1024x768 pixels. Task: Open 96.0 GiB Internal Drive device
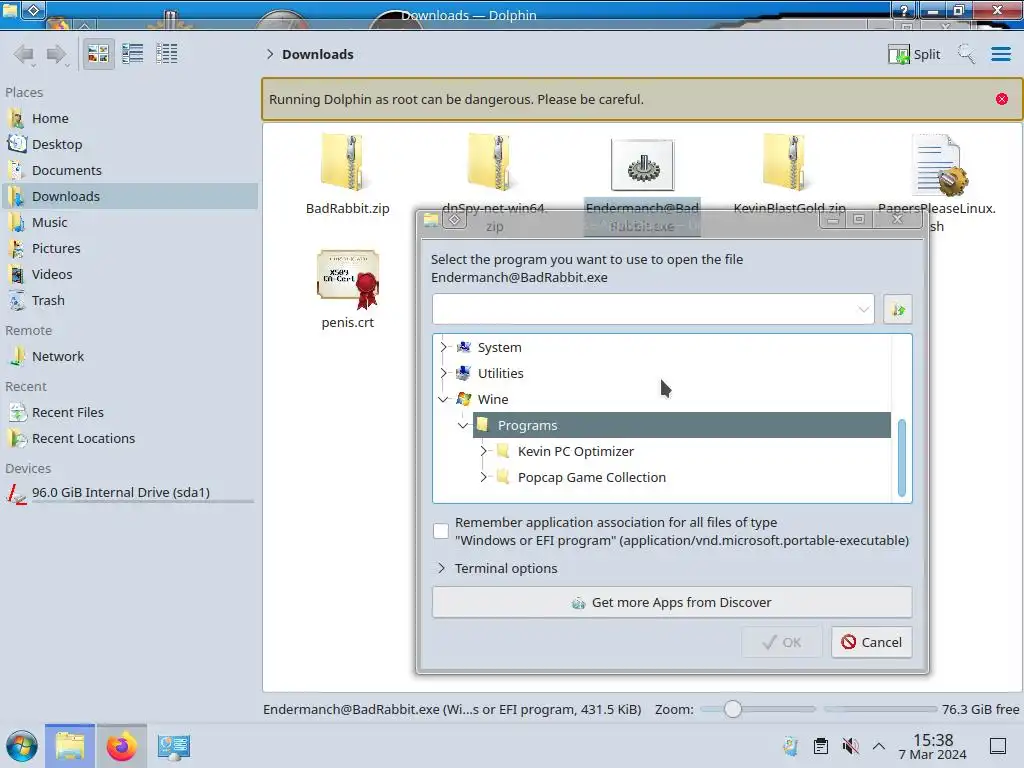(x=129, y=493)
